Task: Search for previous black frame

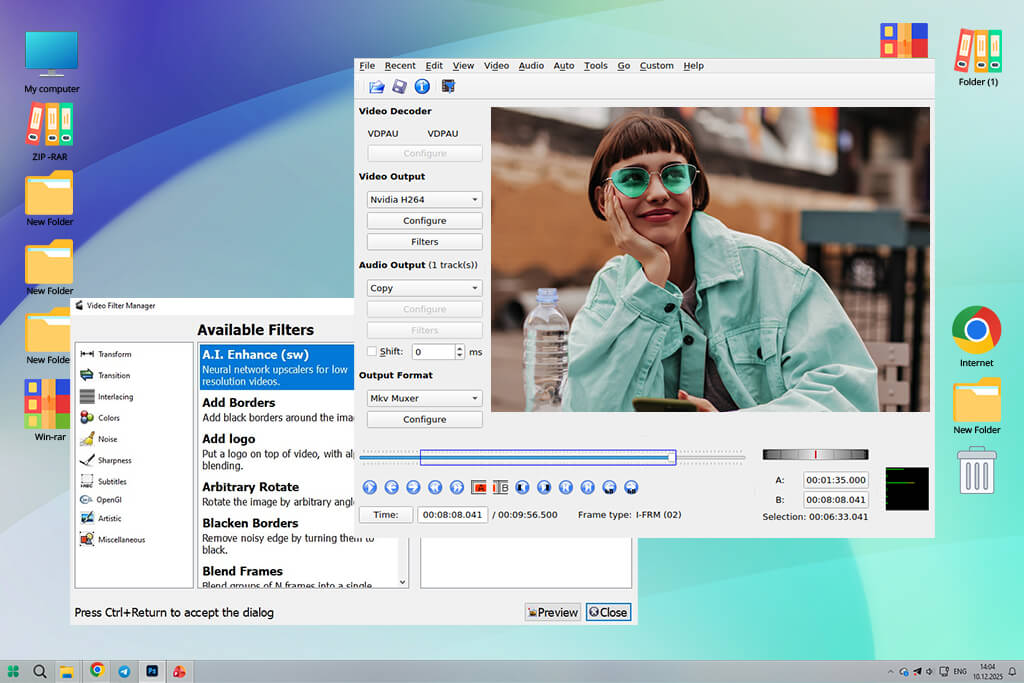Action: (x=522, y=487)
